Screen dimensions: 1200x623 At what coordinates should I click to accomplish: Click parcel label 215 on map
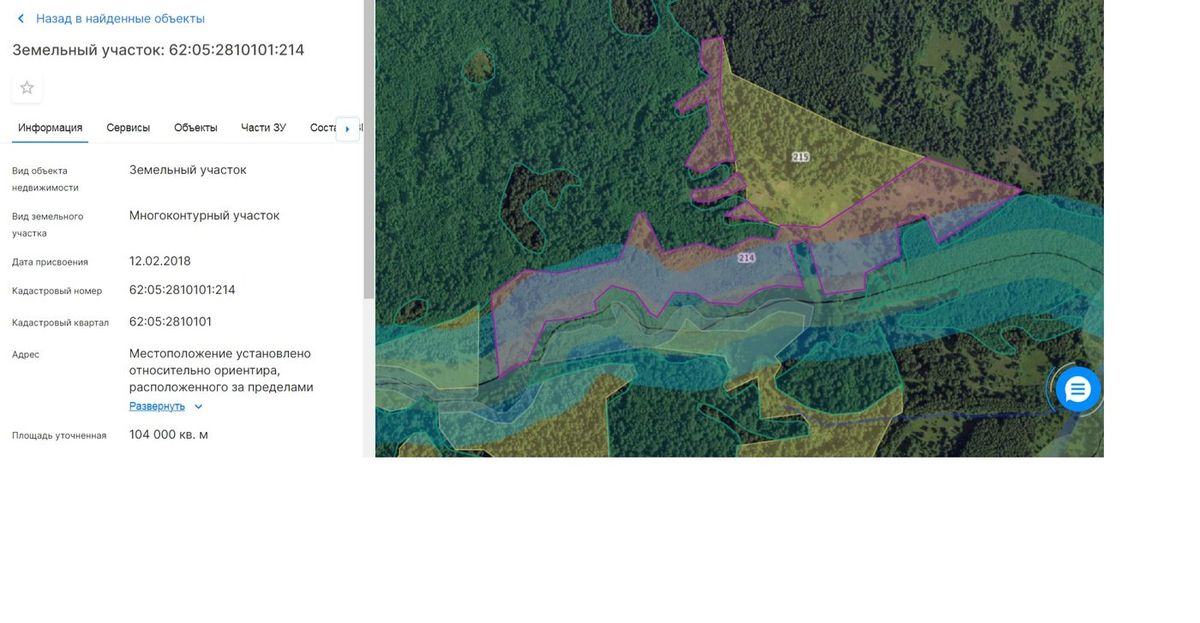tap(800, 157)
